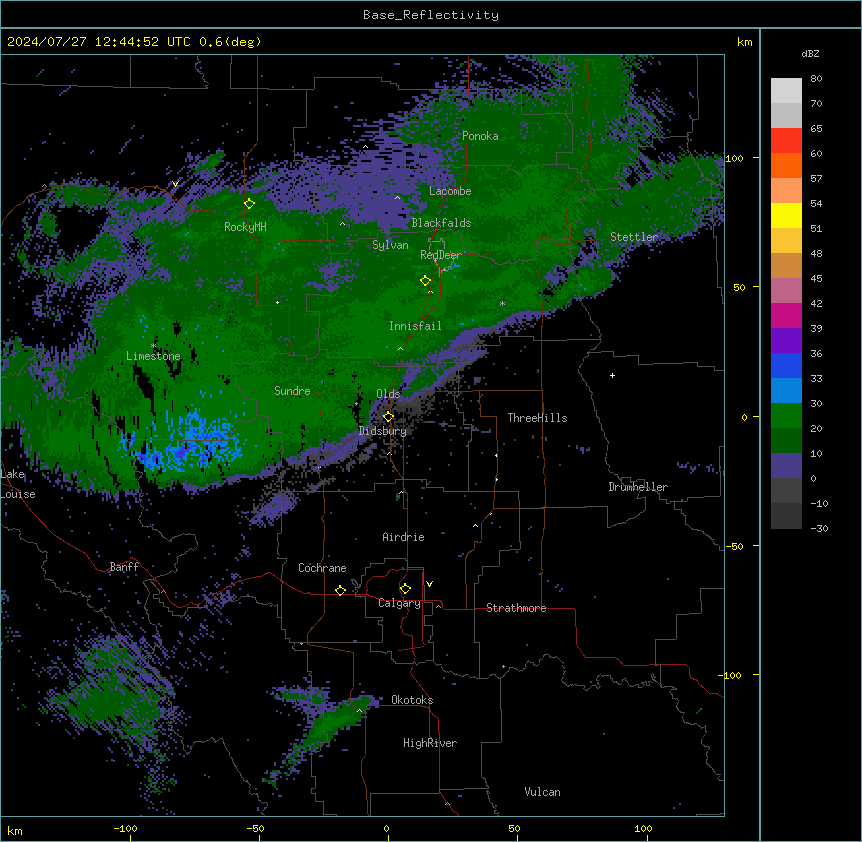This screenshot has width=862, height=842.
Task: Click the yellow diamond marker above RockyMH
Action: 249,204
